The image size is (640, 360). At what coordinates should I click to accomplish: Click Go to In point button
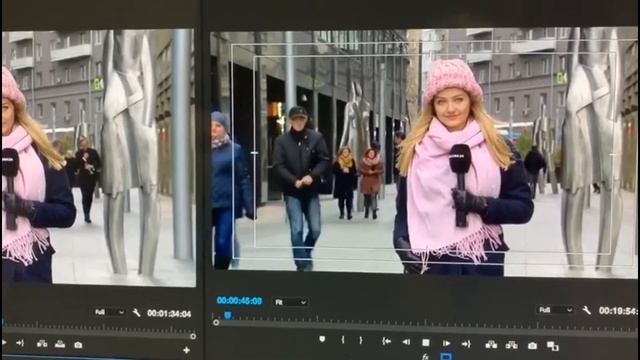(386, 341)
